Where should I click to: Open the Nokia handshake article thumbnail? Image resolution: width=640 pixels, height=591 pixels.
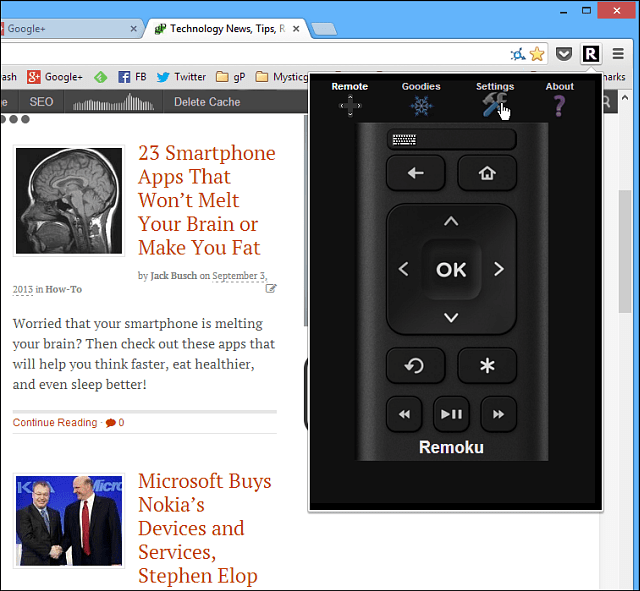tap(69, 521)
